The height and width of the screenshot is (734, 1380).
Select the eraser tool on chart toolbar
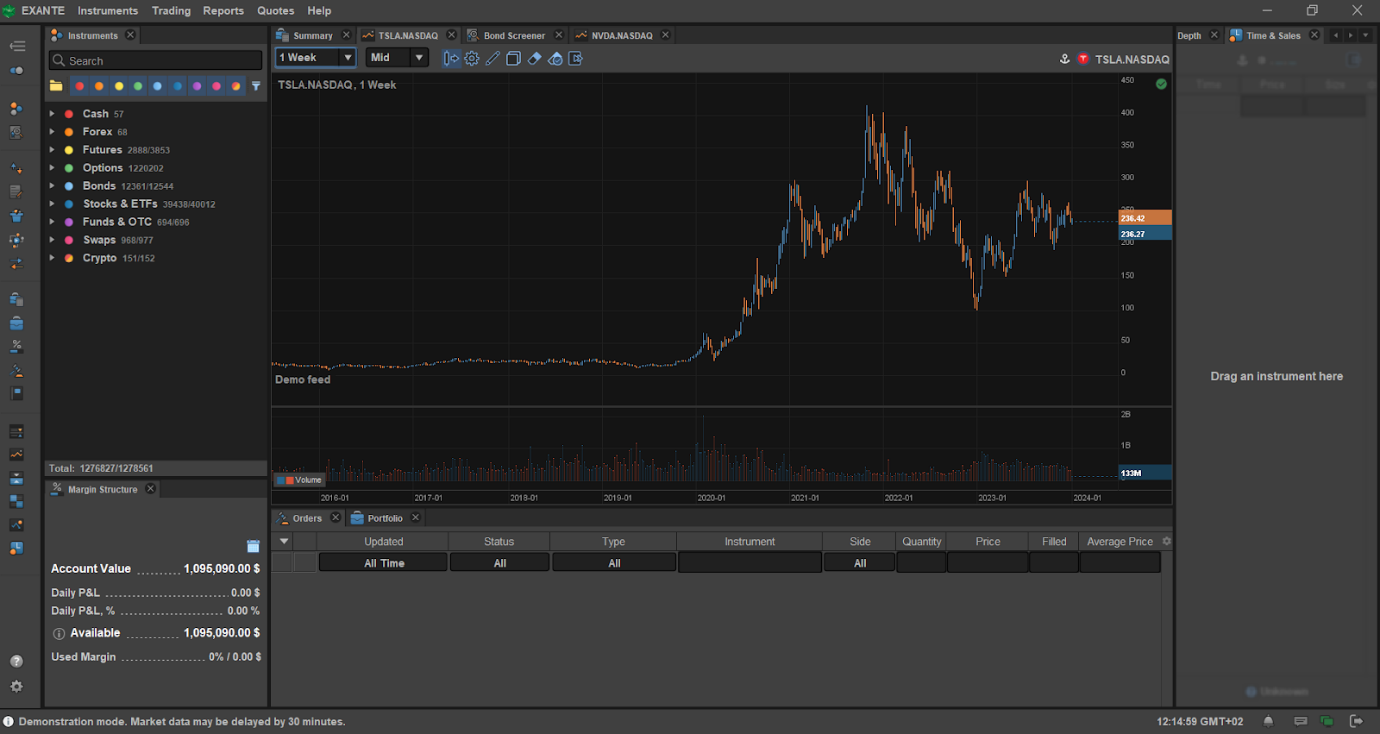534,58
